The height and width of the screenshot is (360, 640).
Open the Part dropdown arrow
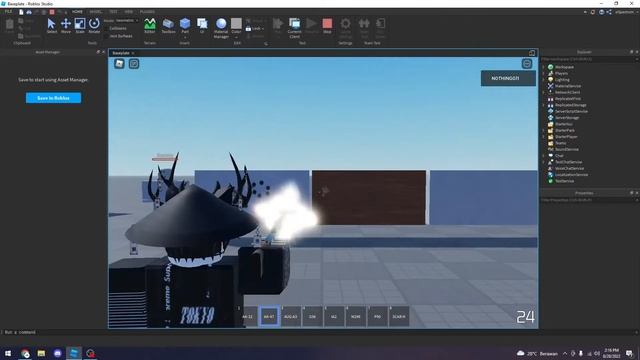(x=185, y=37)
